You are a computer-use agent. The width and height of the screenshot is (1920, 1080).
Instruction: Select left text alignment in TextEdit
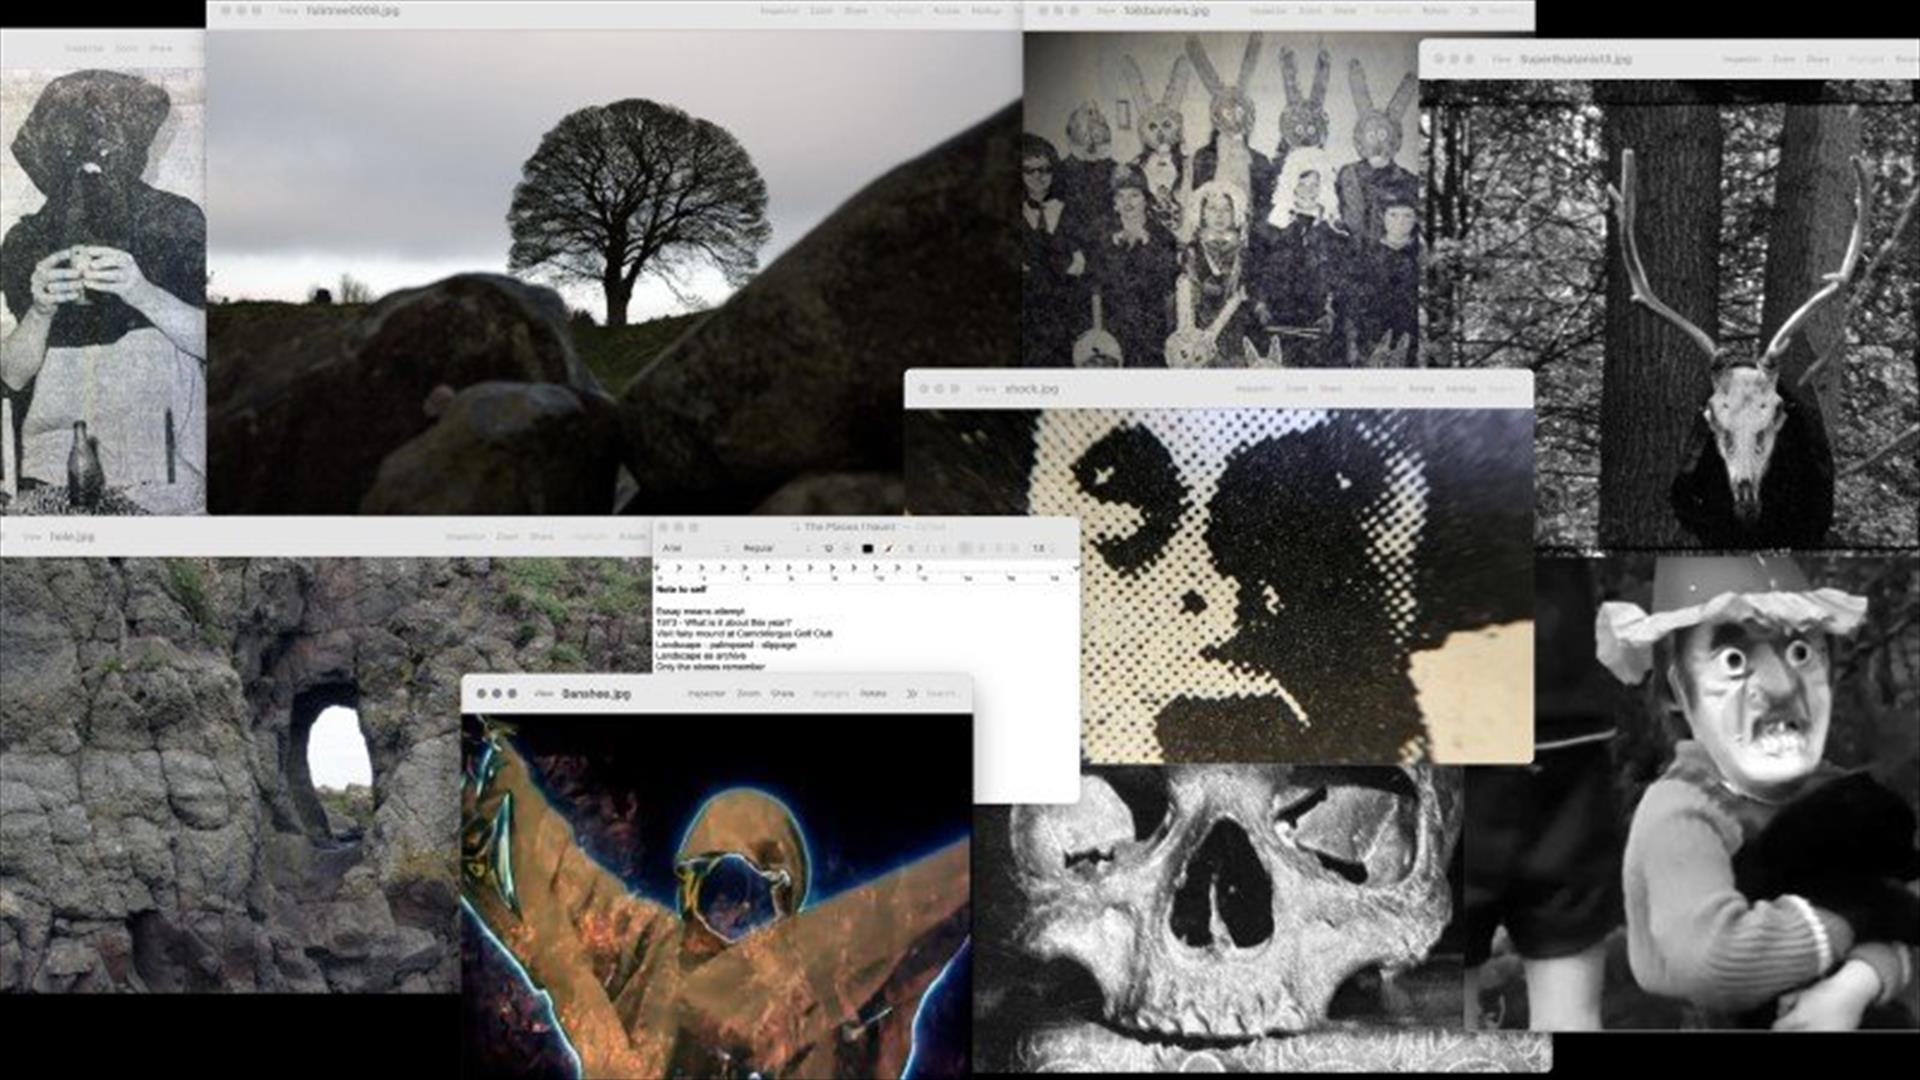(965, 548)
